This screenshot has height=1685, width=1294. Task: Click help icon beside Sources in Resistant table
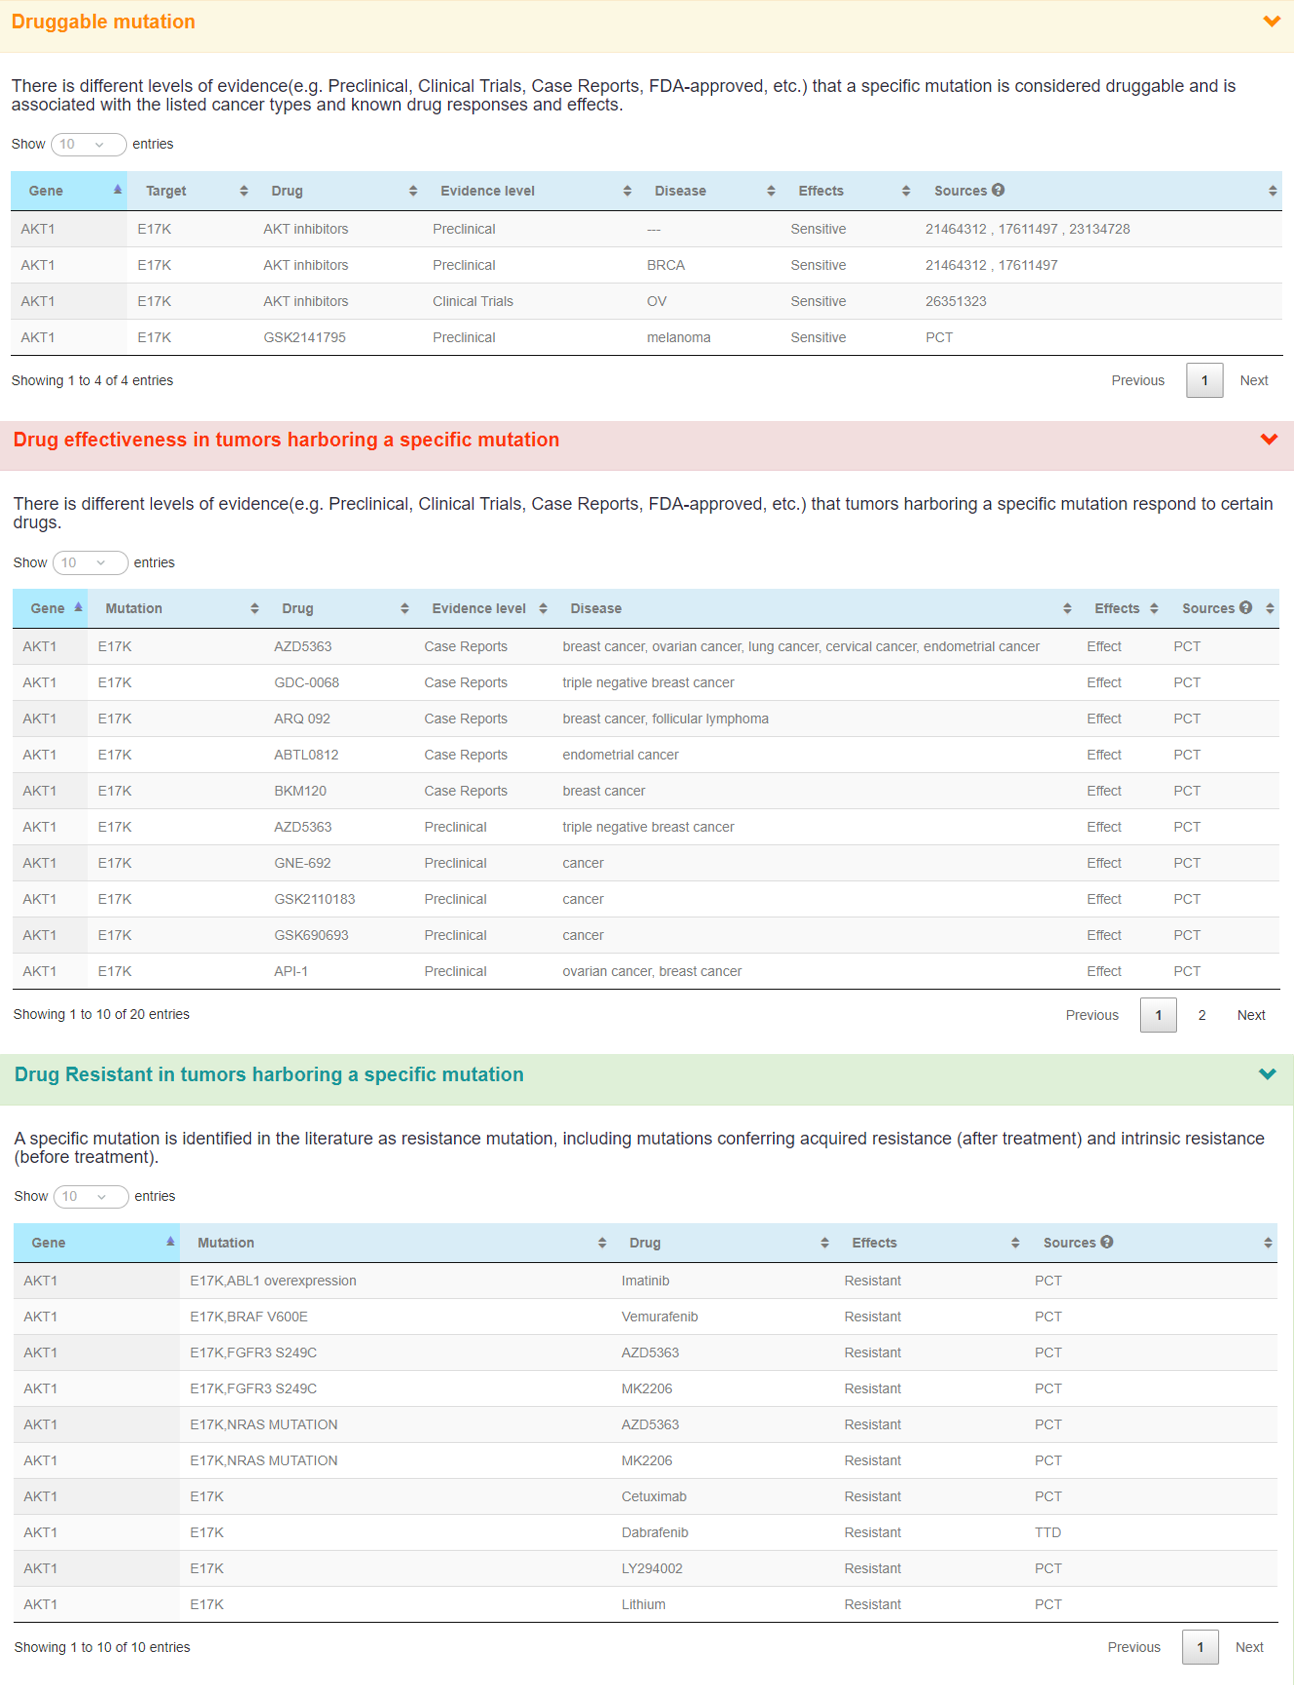point(1107,1242)
